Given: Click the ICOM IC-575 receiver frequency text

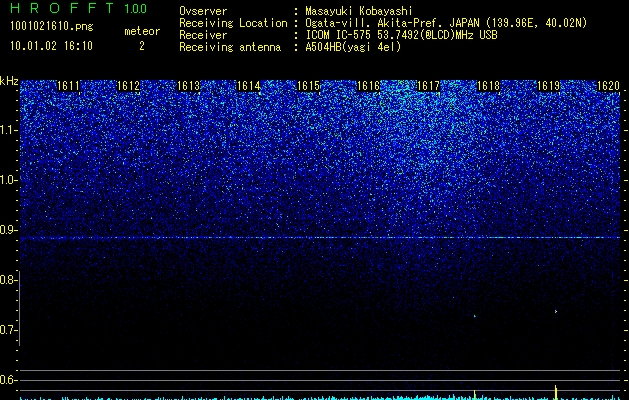Looking at the screenshot, I should (x=401, y=35).
